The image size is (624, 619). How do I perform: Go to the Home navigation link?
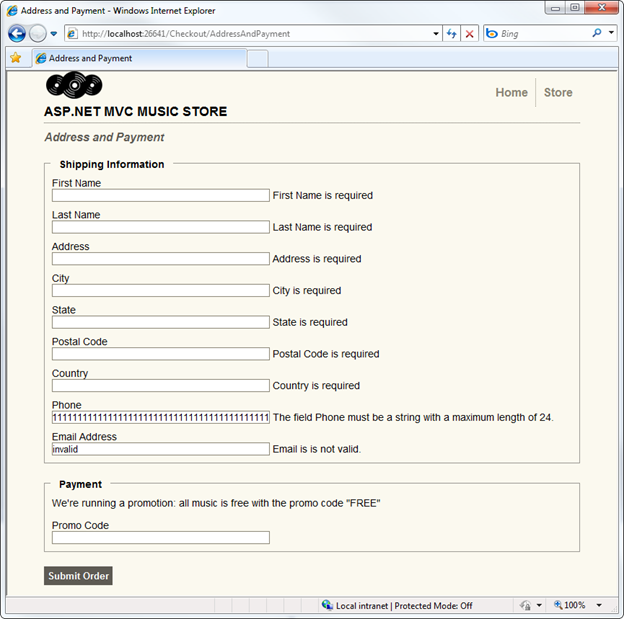(x=511, y=92)
